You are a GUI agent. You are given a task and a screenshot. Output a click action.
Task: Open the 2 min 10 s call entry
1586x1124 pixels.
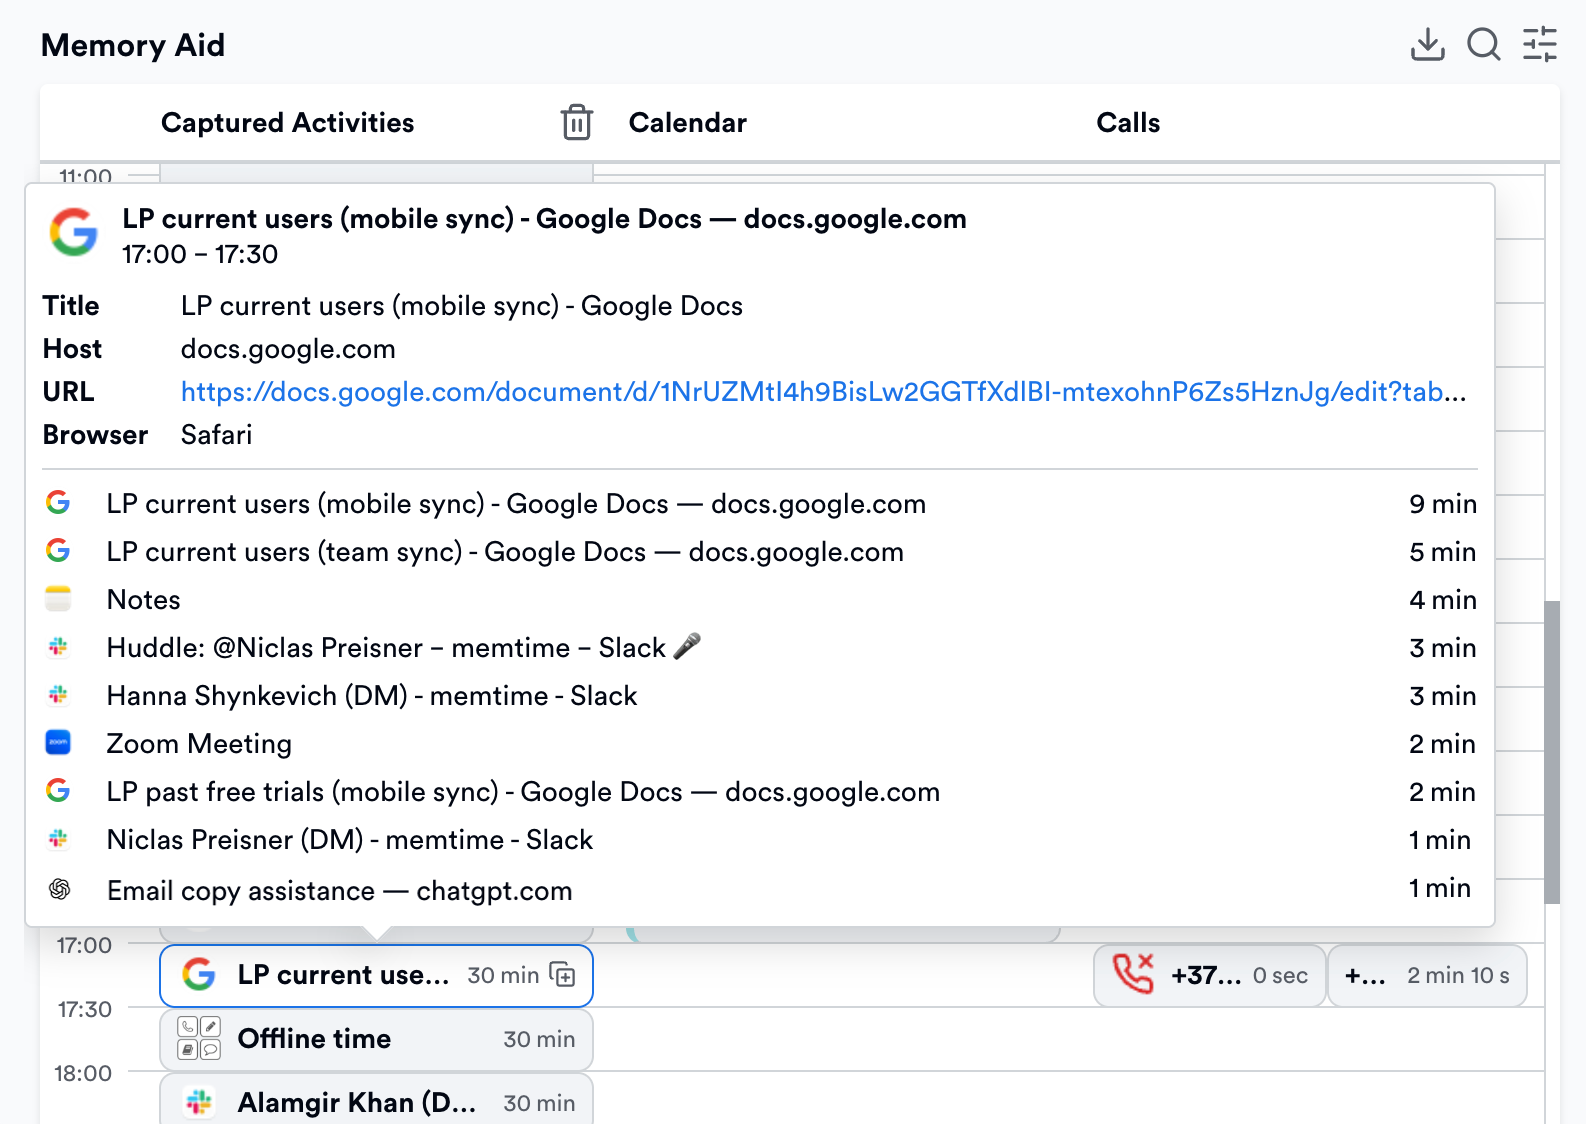(x=1427, y=975)
